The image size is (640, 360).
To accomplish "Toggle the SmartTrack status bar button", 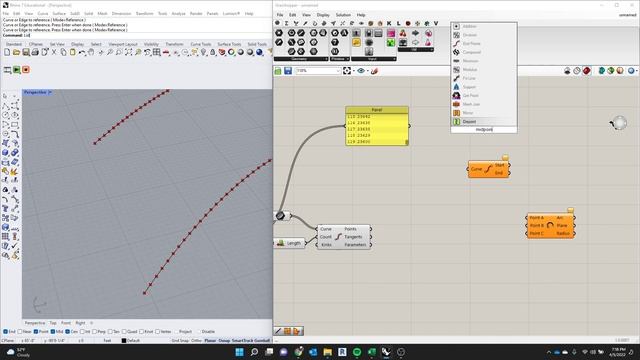I will click(242, 340).
